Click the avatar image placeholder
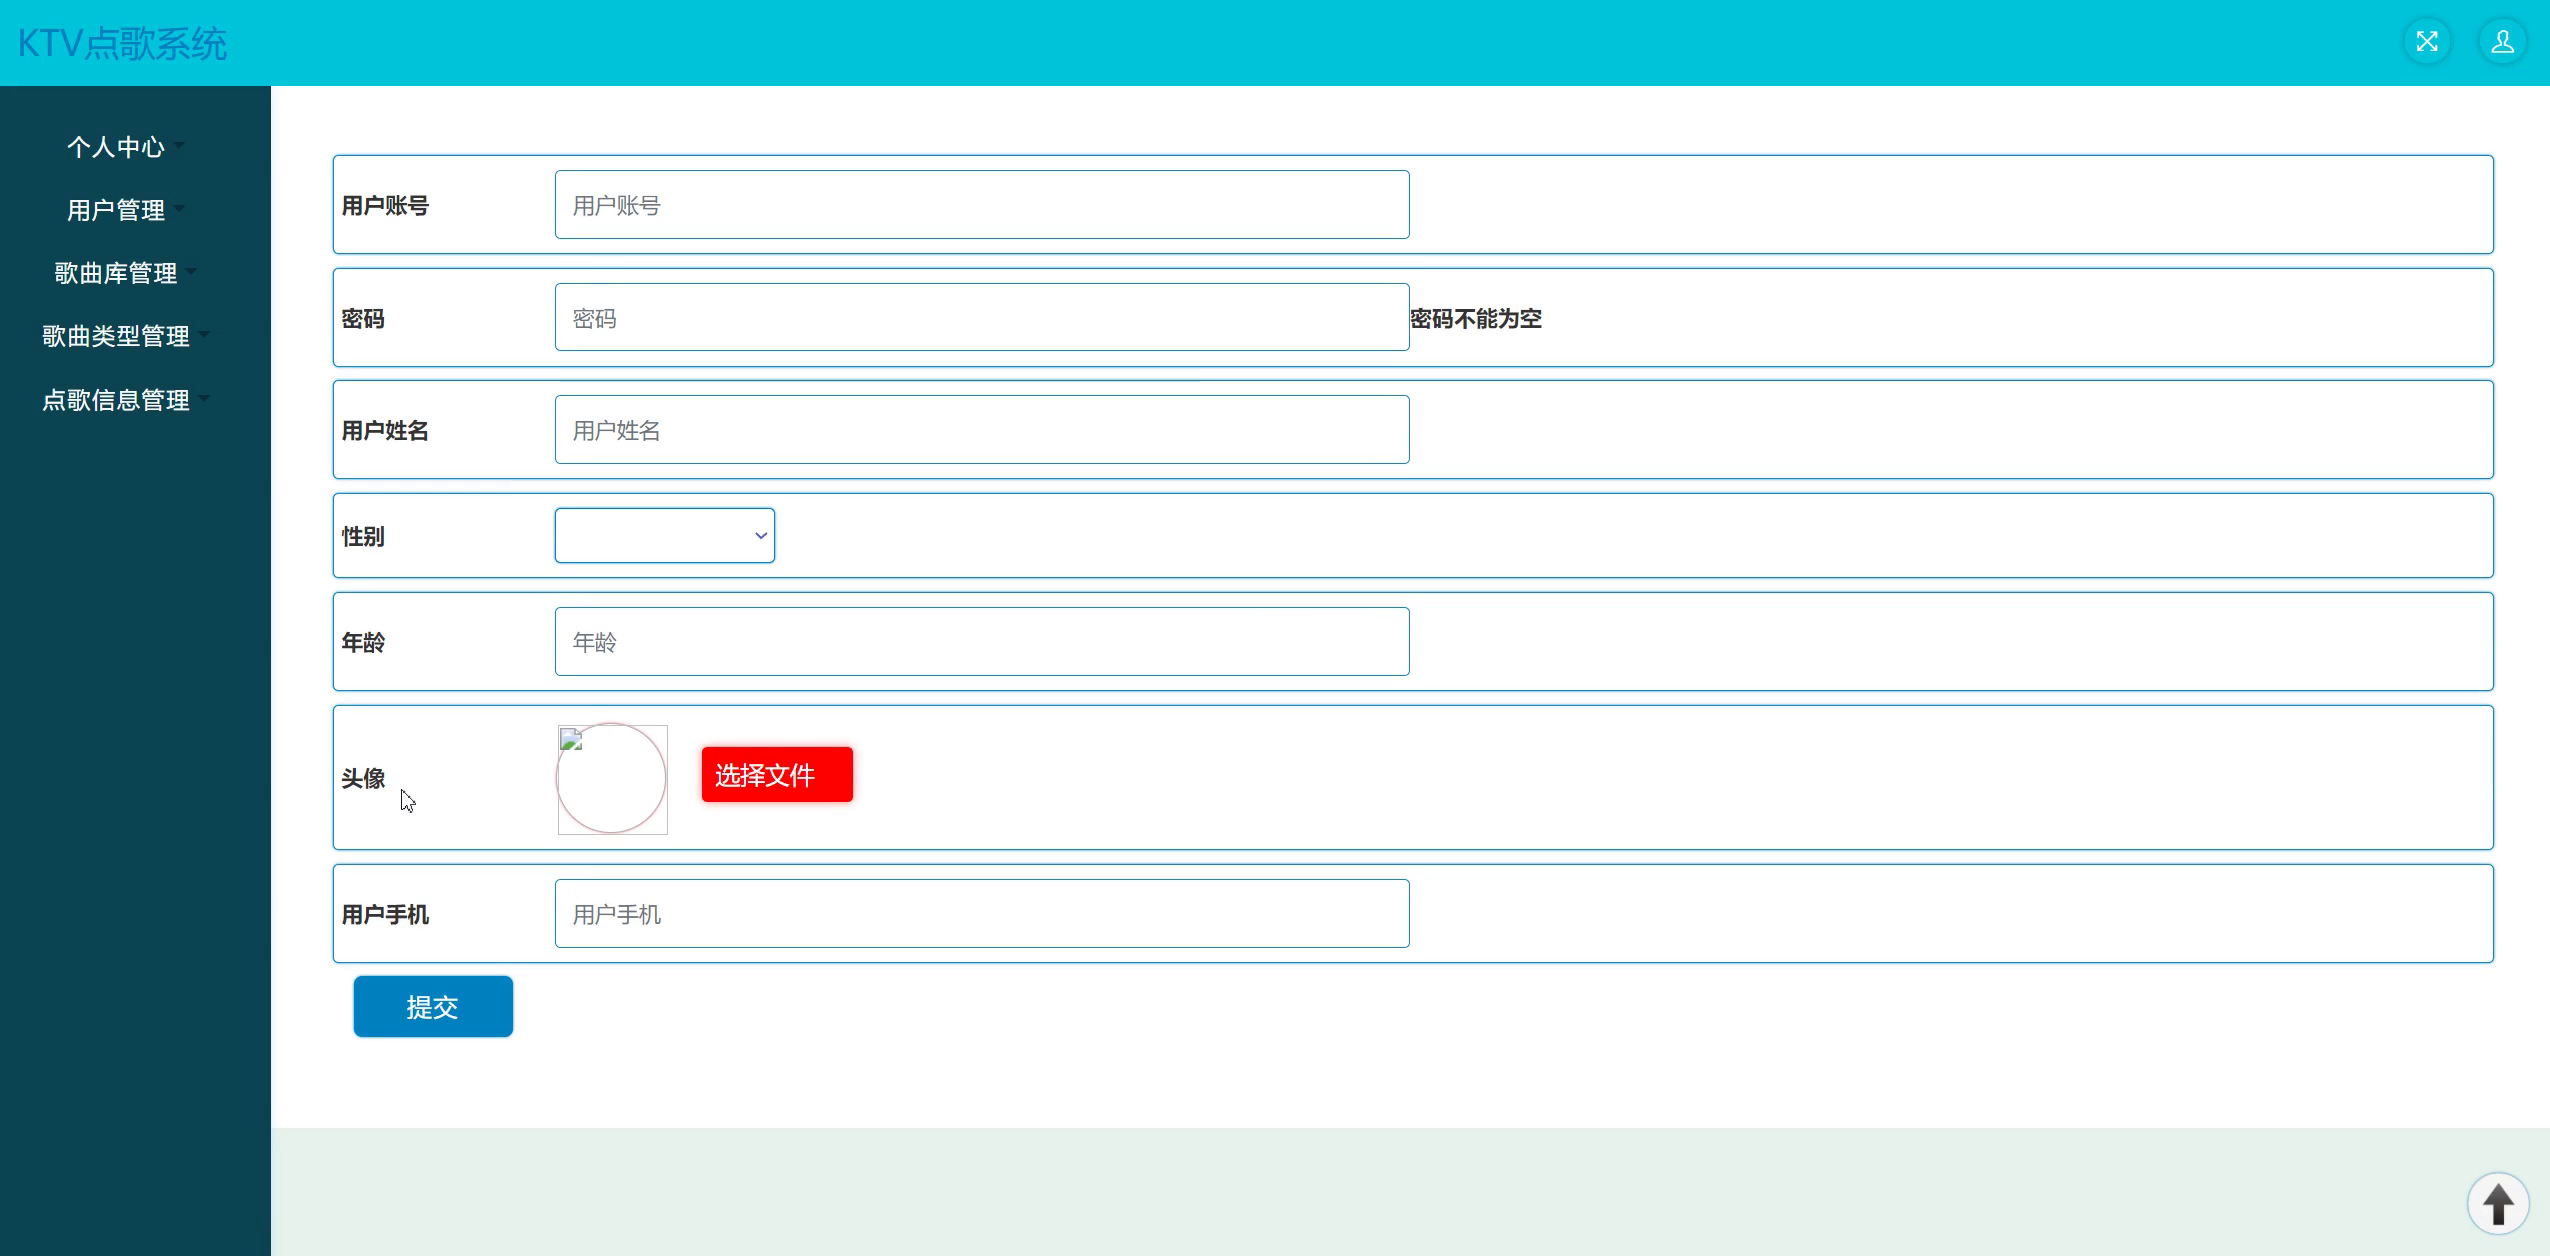The height and width of the screenshot is (1256, 2550). (612, 779)
